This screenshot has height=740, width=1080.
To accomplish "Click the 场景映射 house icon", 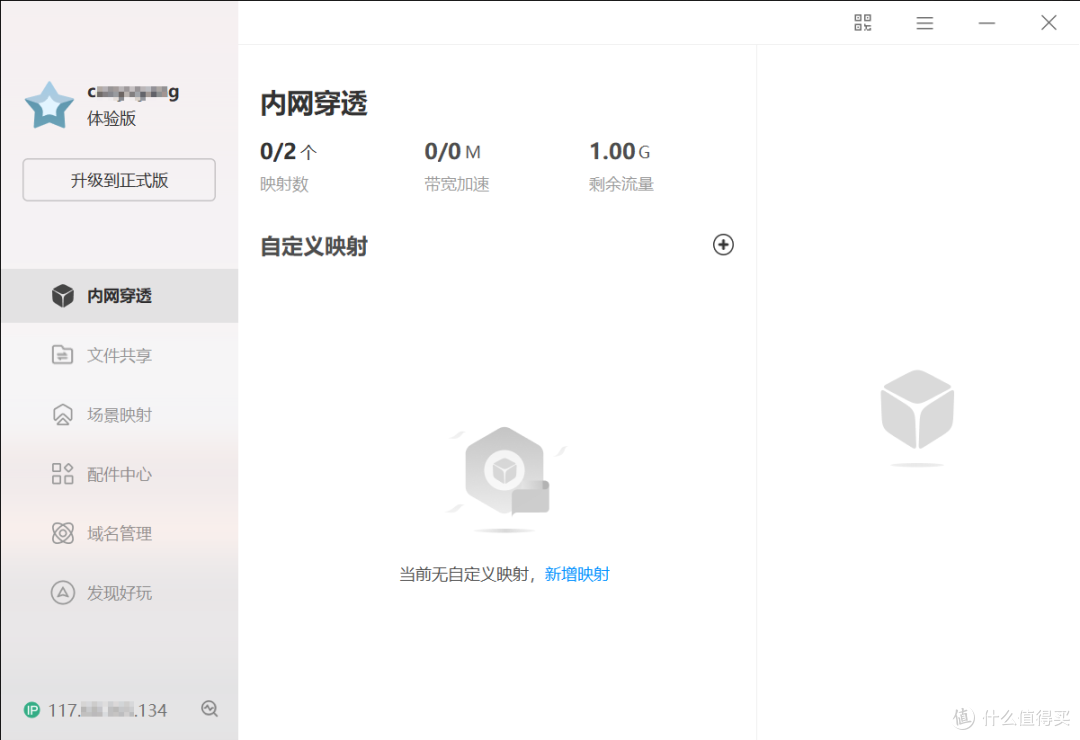I will click(x=62, y=414).
